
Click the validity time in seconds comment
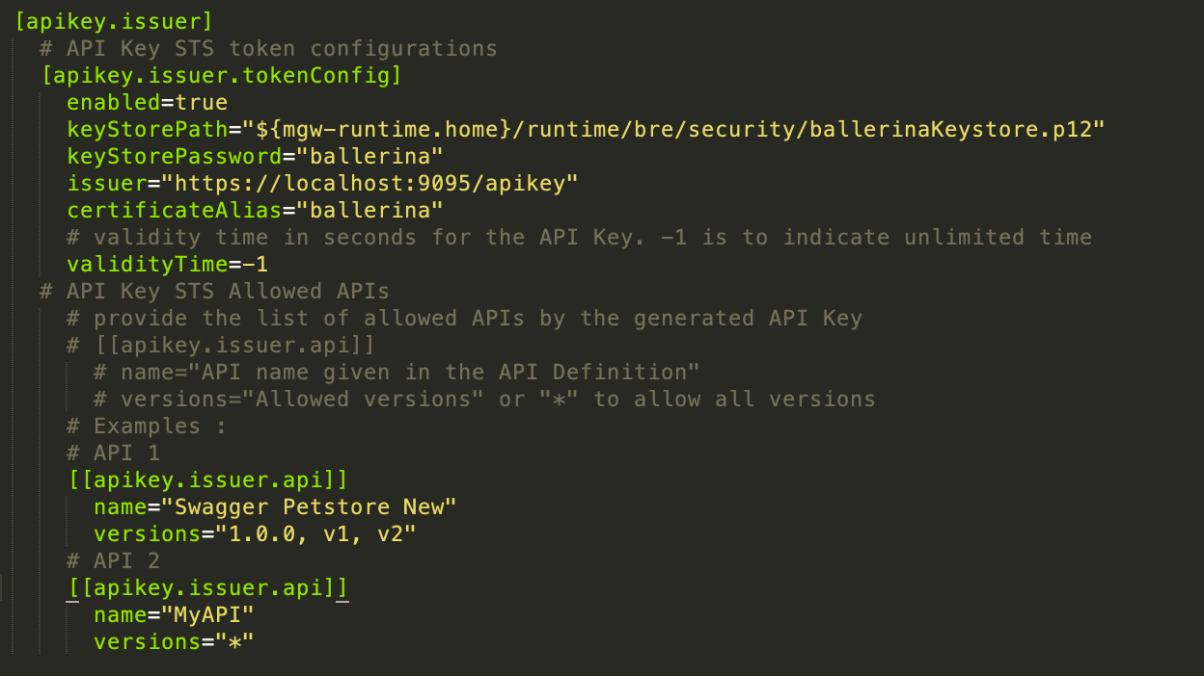point(579,237)
